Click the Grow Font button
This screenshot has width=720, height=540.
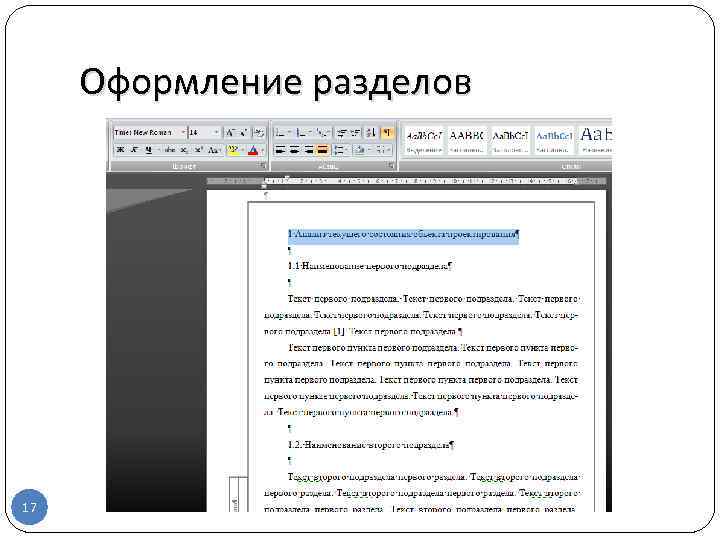(230, 132)
